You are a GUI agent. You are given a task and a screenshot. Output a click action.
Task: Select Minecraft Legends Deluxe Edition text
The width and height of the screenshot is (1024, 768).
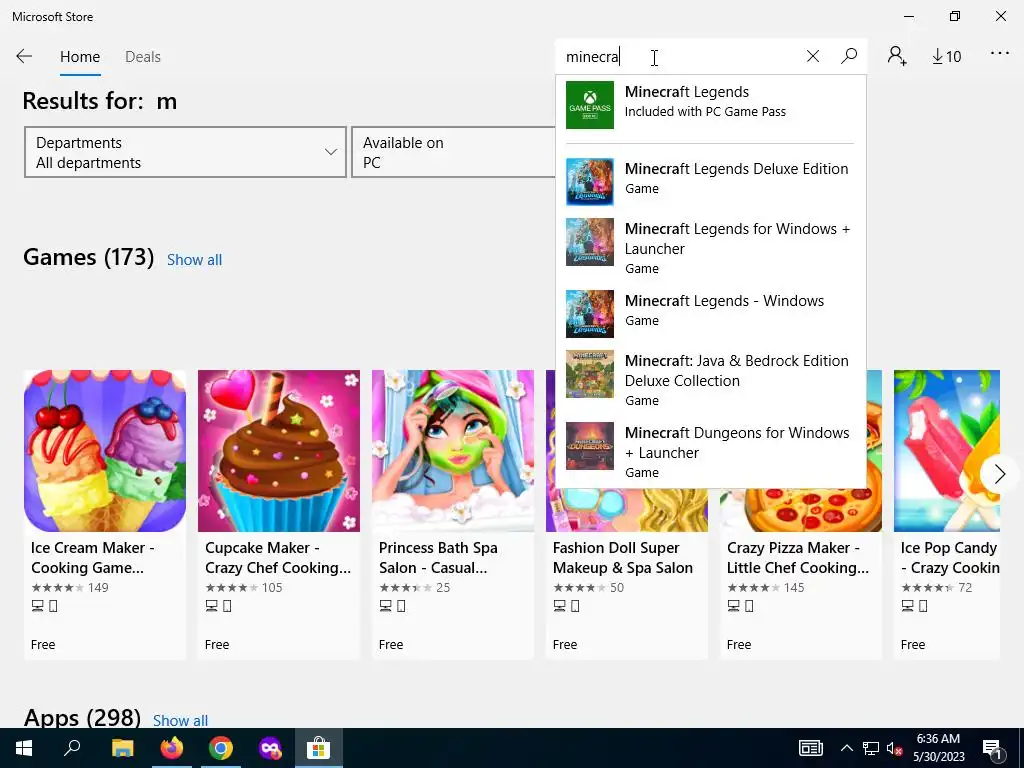[x=736, y=169]
